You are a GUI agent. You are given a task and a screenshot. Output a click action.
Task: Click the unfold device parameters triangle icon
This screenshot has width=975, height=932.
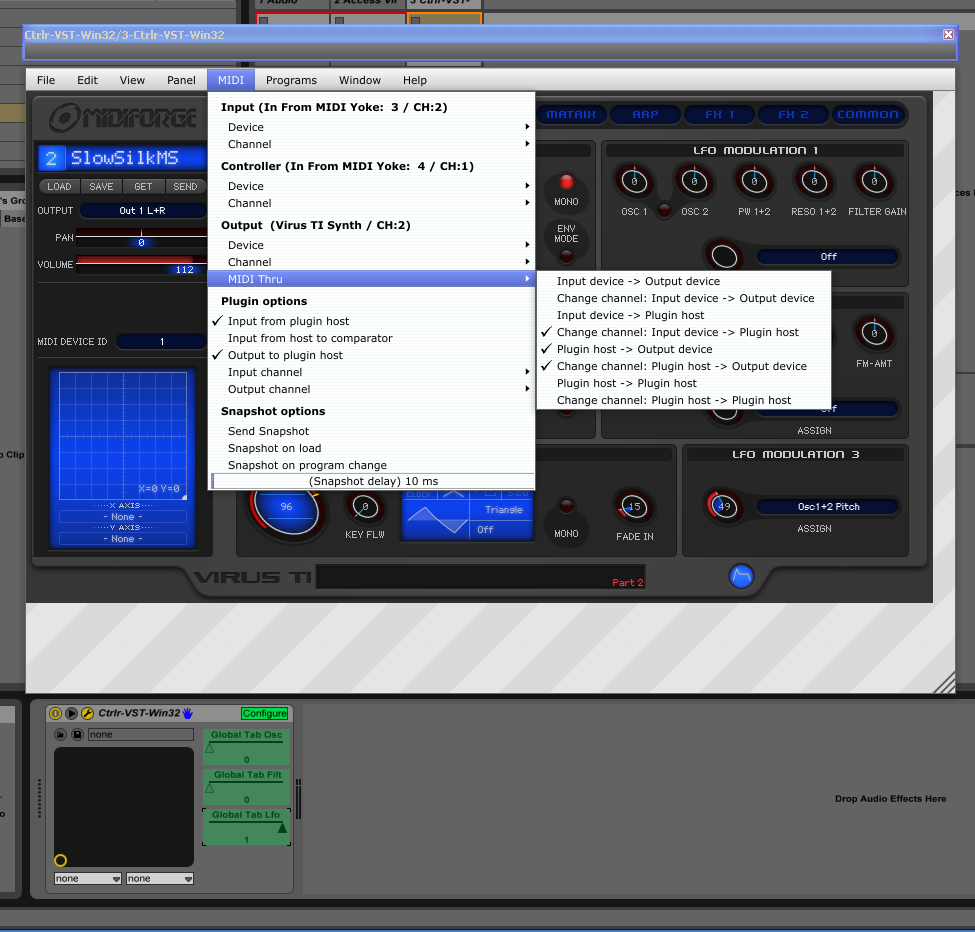click(x=71, y=713)
